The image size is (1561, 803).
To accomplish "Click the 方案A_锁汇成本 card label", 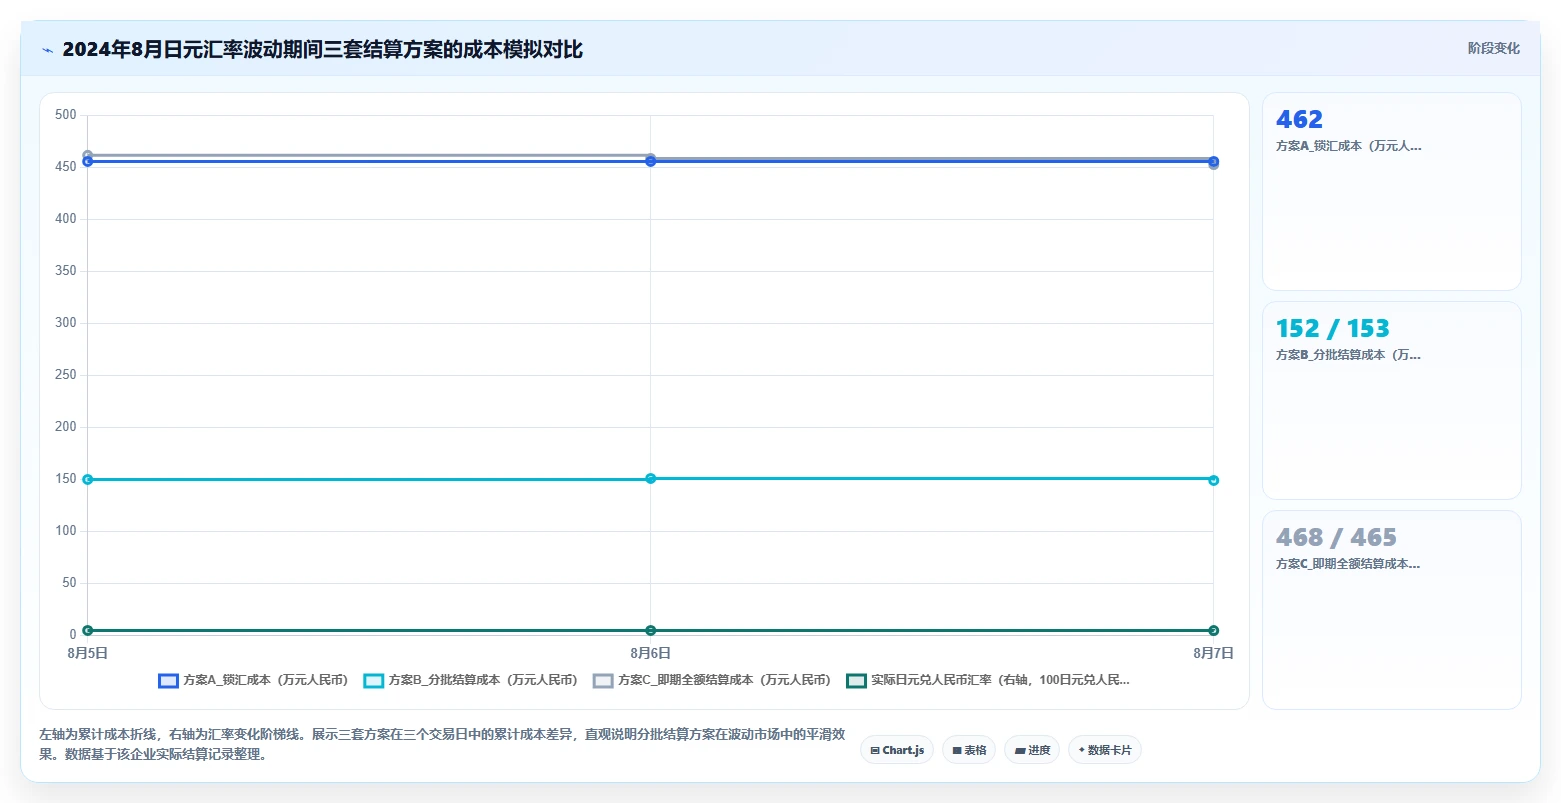I will 1348,146.
